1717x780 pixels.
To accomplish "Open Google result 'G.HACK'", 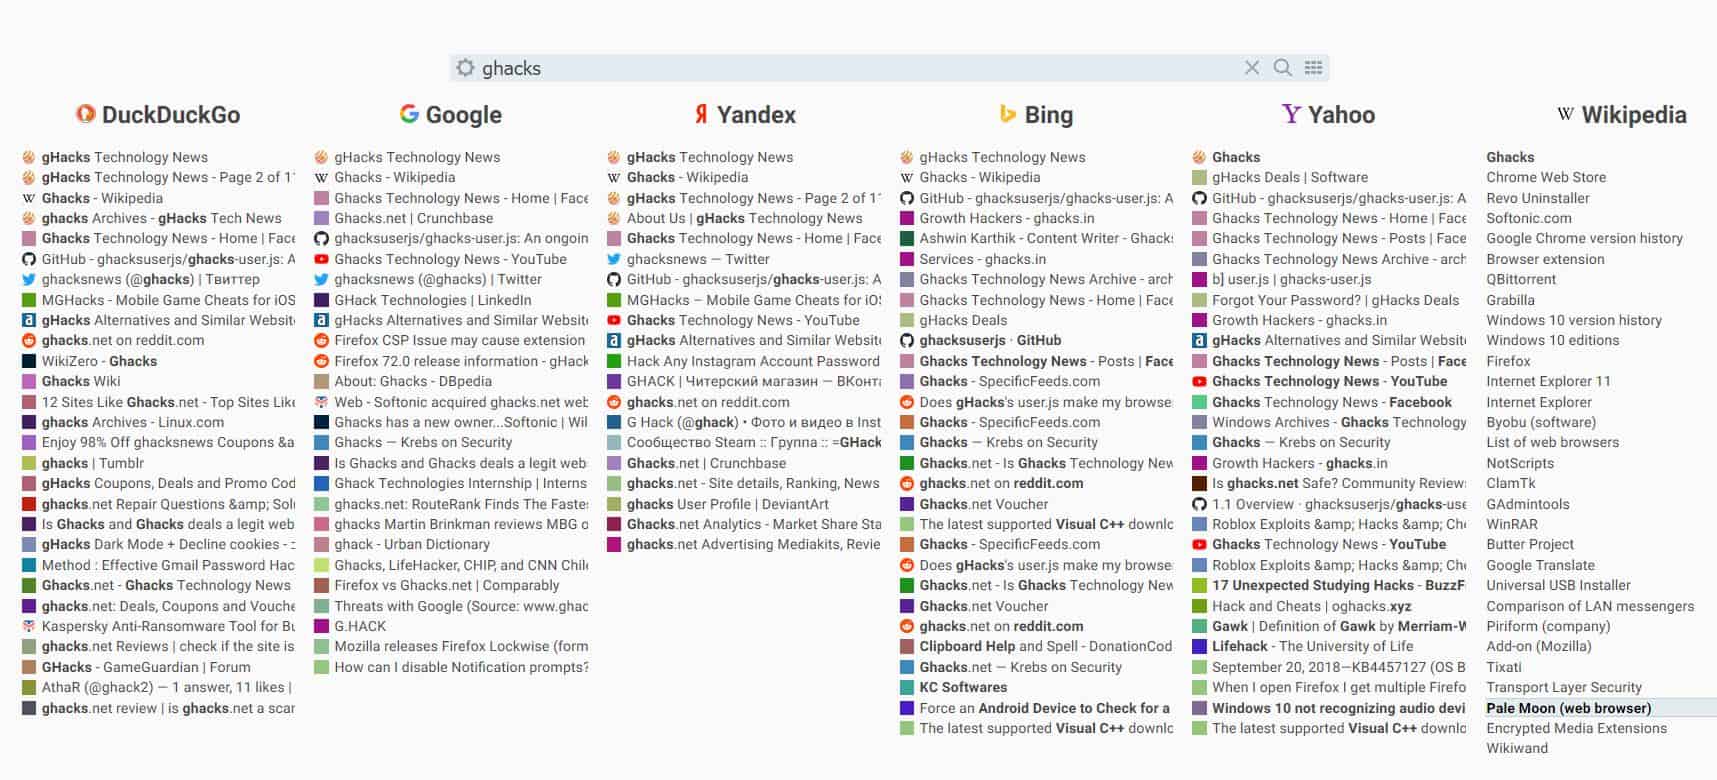I will pyautogui.click(x=360, y=626).
